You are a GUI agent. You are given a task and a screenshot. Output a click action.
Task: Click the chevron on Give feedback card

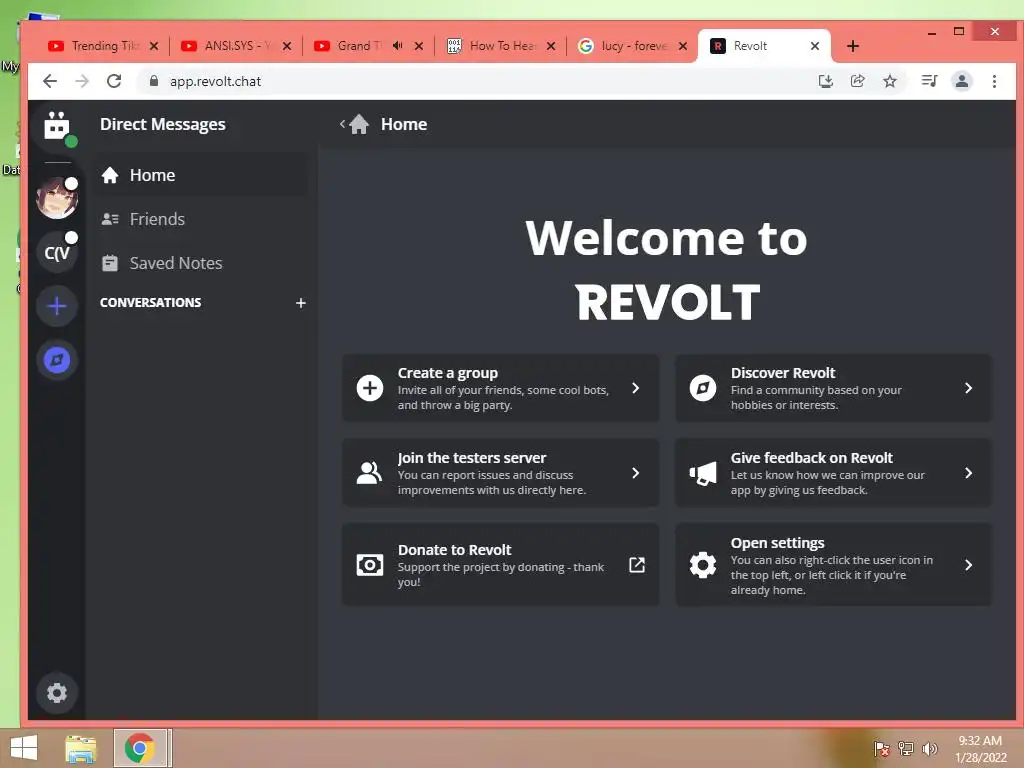pos(968,473)
